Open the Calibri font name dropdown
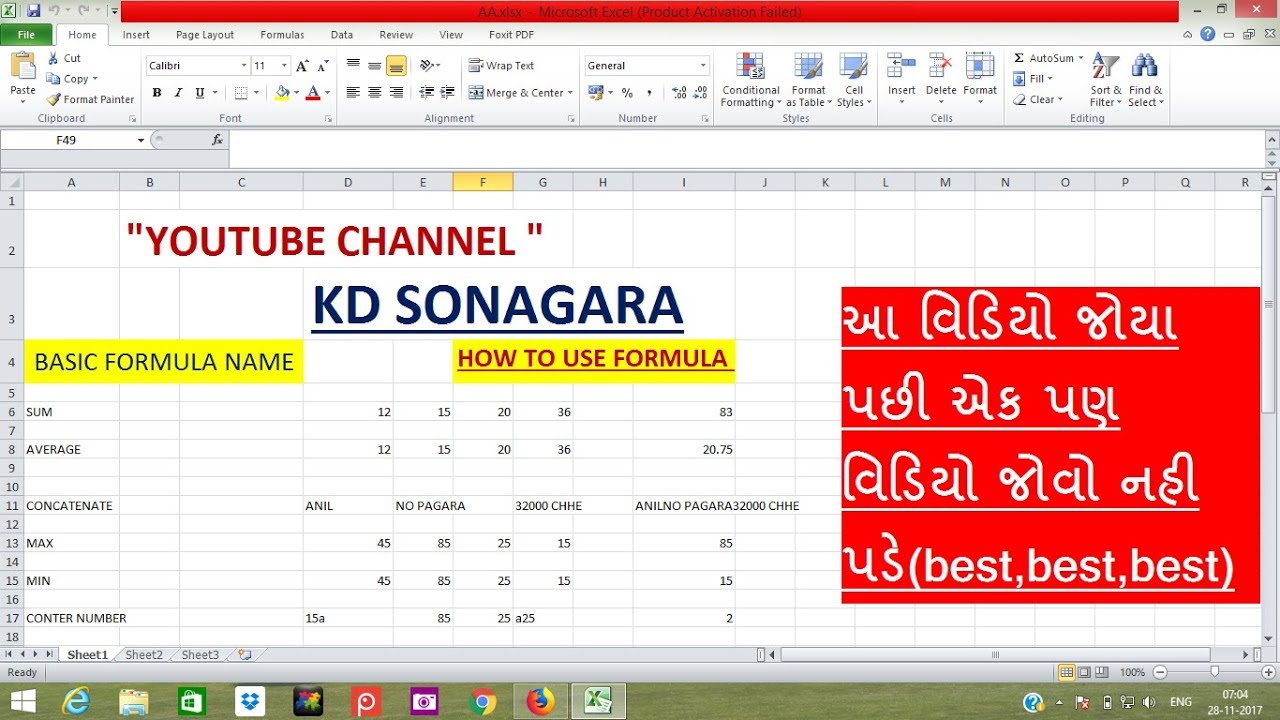 tap(243, 66)
